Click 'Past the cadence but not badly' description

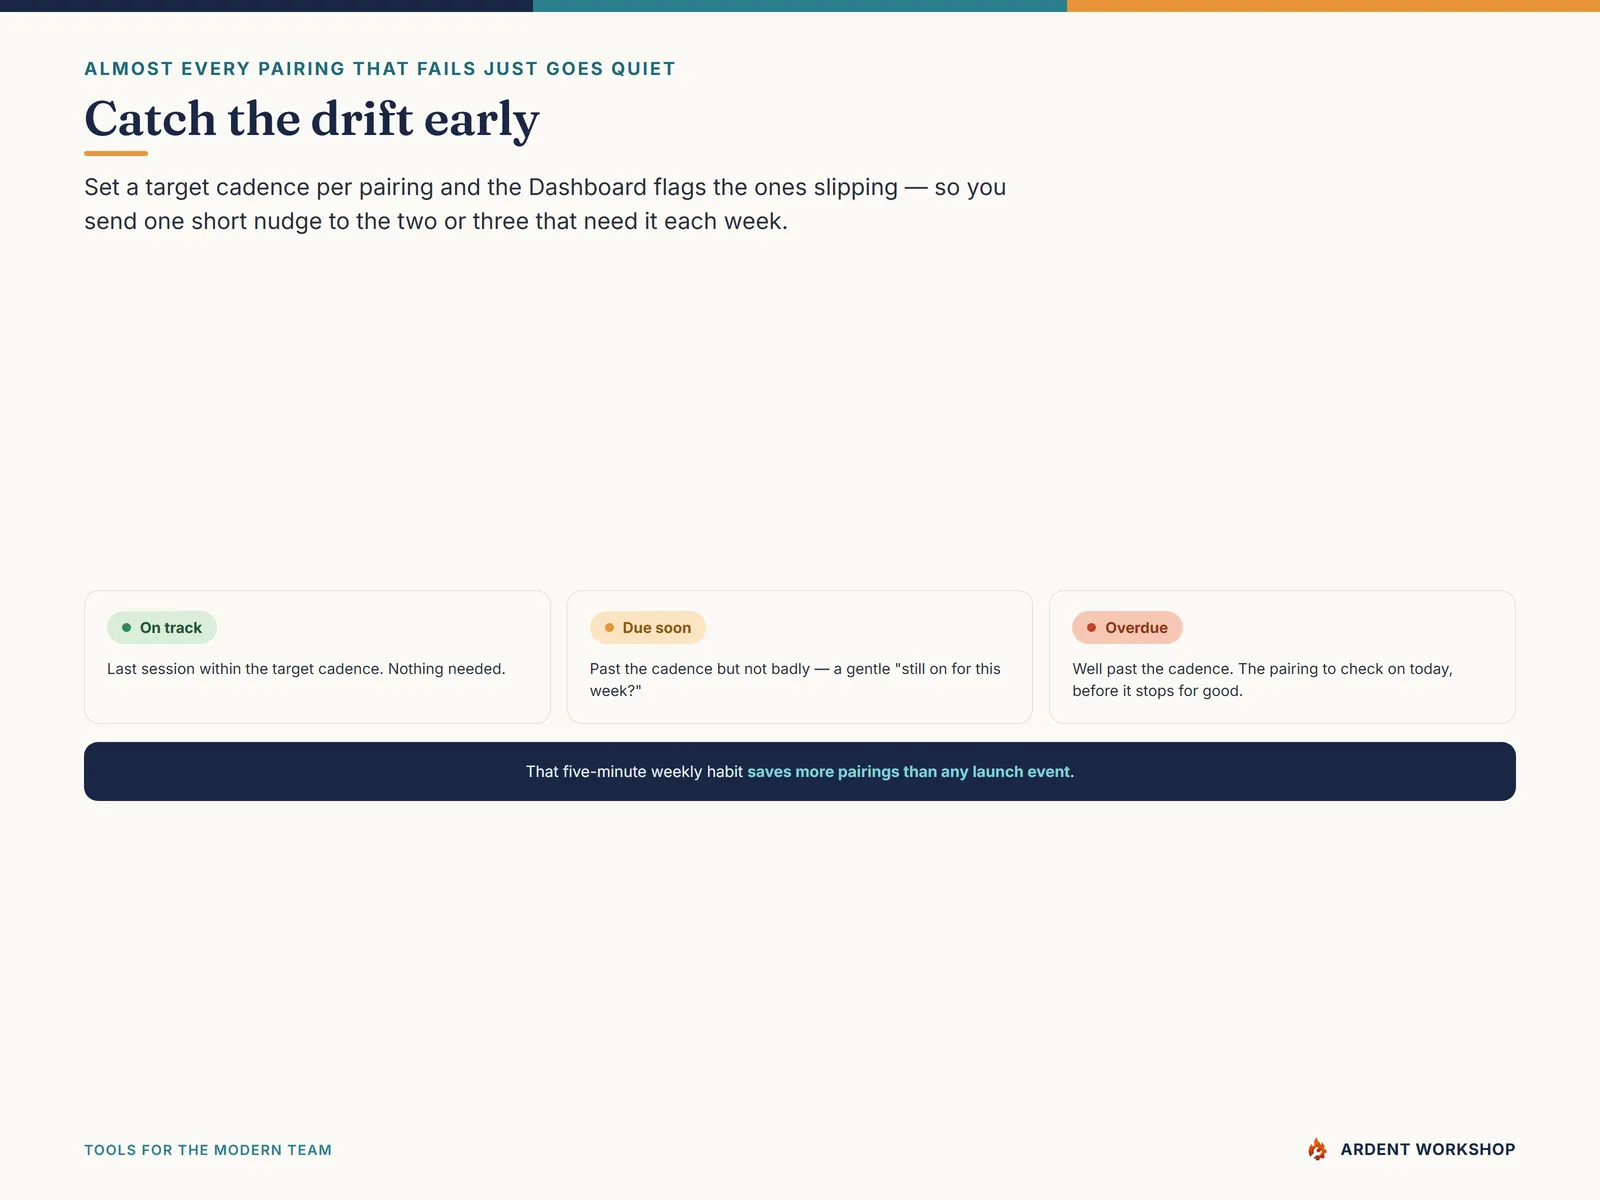(x=795, y=680)
